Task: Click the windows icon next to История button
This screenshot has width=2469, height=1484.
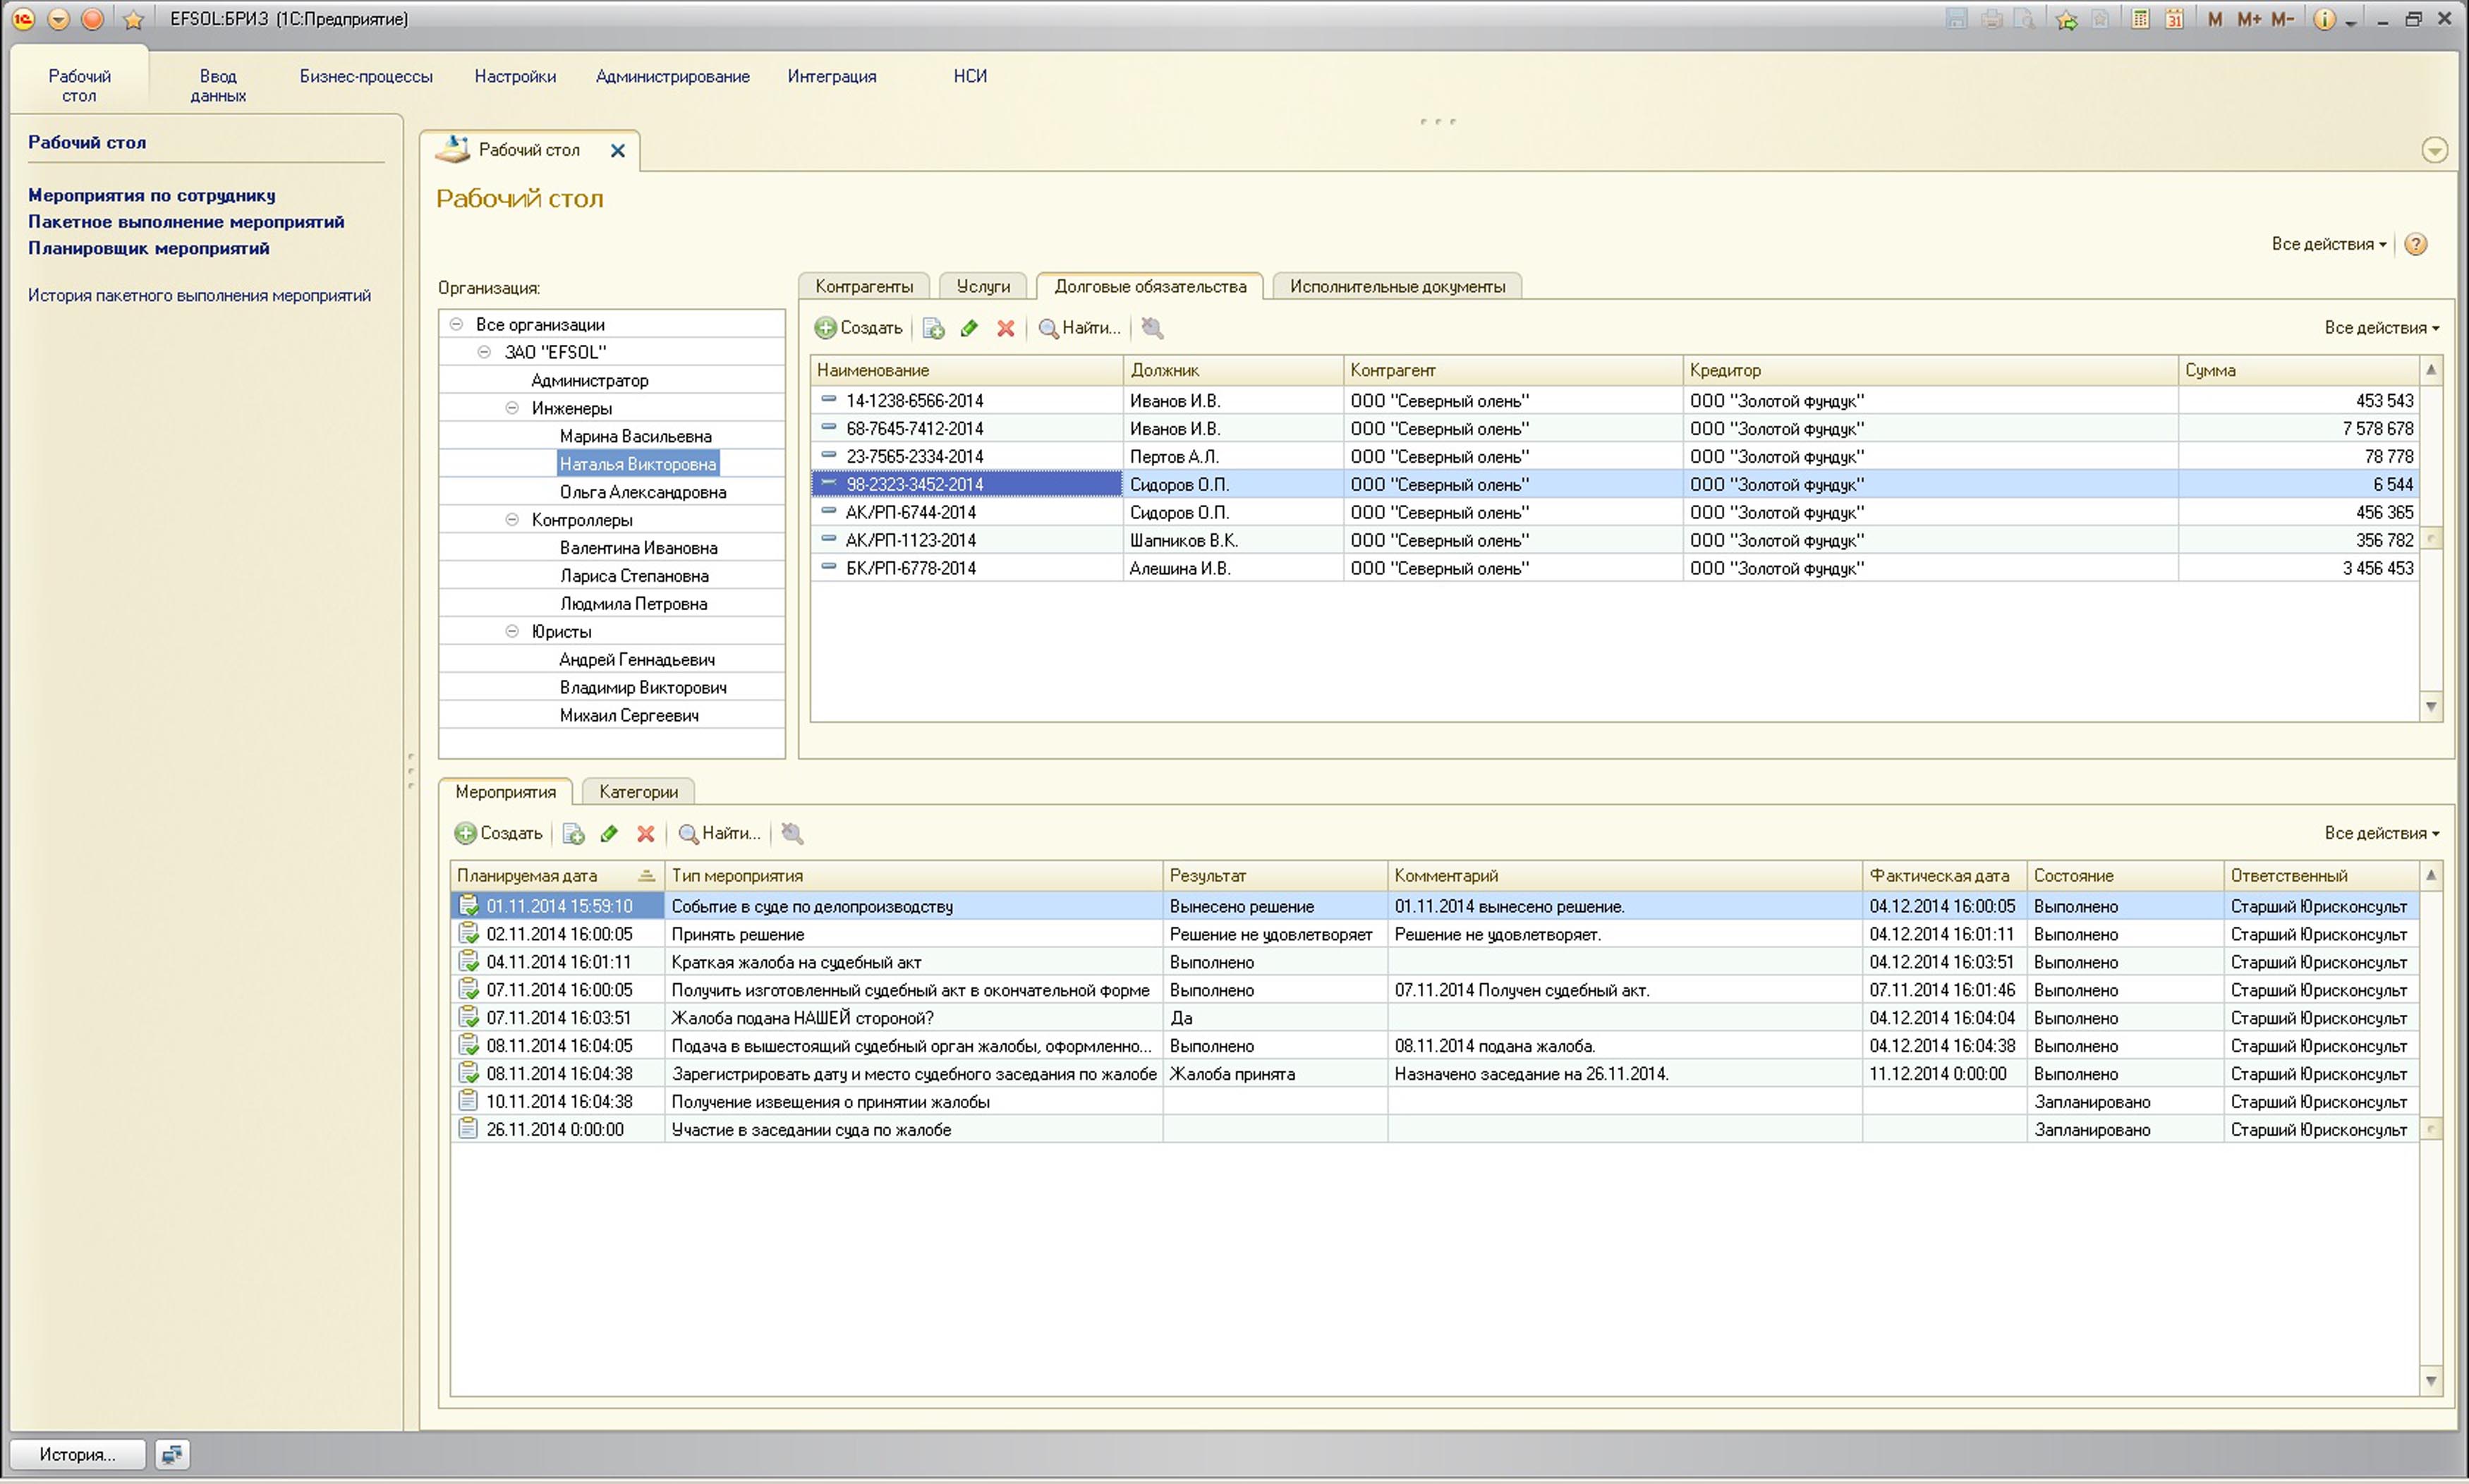Action: [x=172, y=1454]
